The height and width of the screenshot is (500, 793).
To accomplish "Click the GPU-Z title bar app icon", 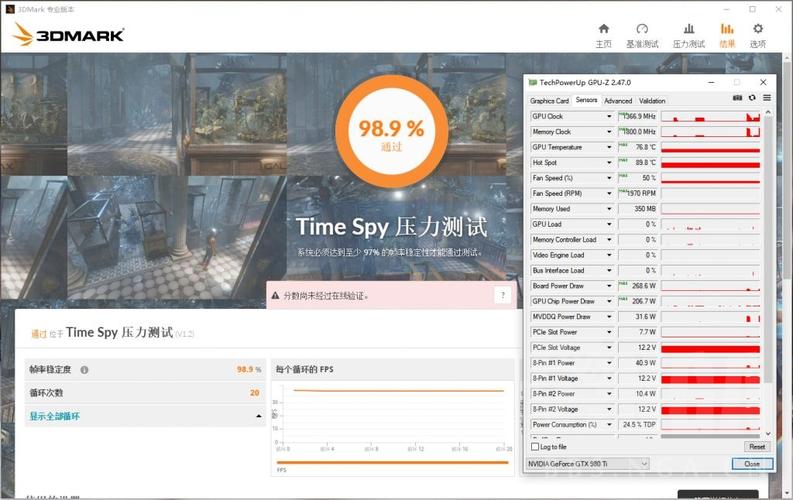I will pyautogui.click(x=532, y=82).
